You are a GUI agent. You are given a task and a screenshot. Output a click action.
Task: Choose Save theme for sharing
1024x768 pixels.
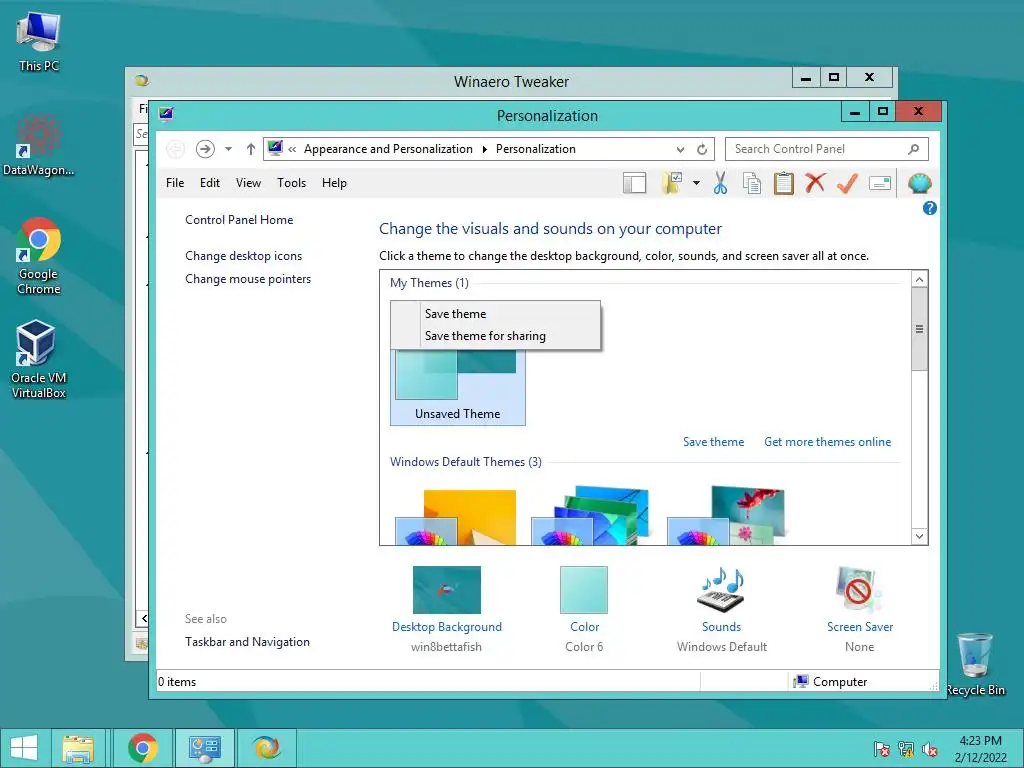pyautogui.click(x=496, y=336)
